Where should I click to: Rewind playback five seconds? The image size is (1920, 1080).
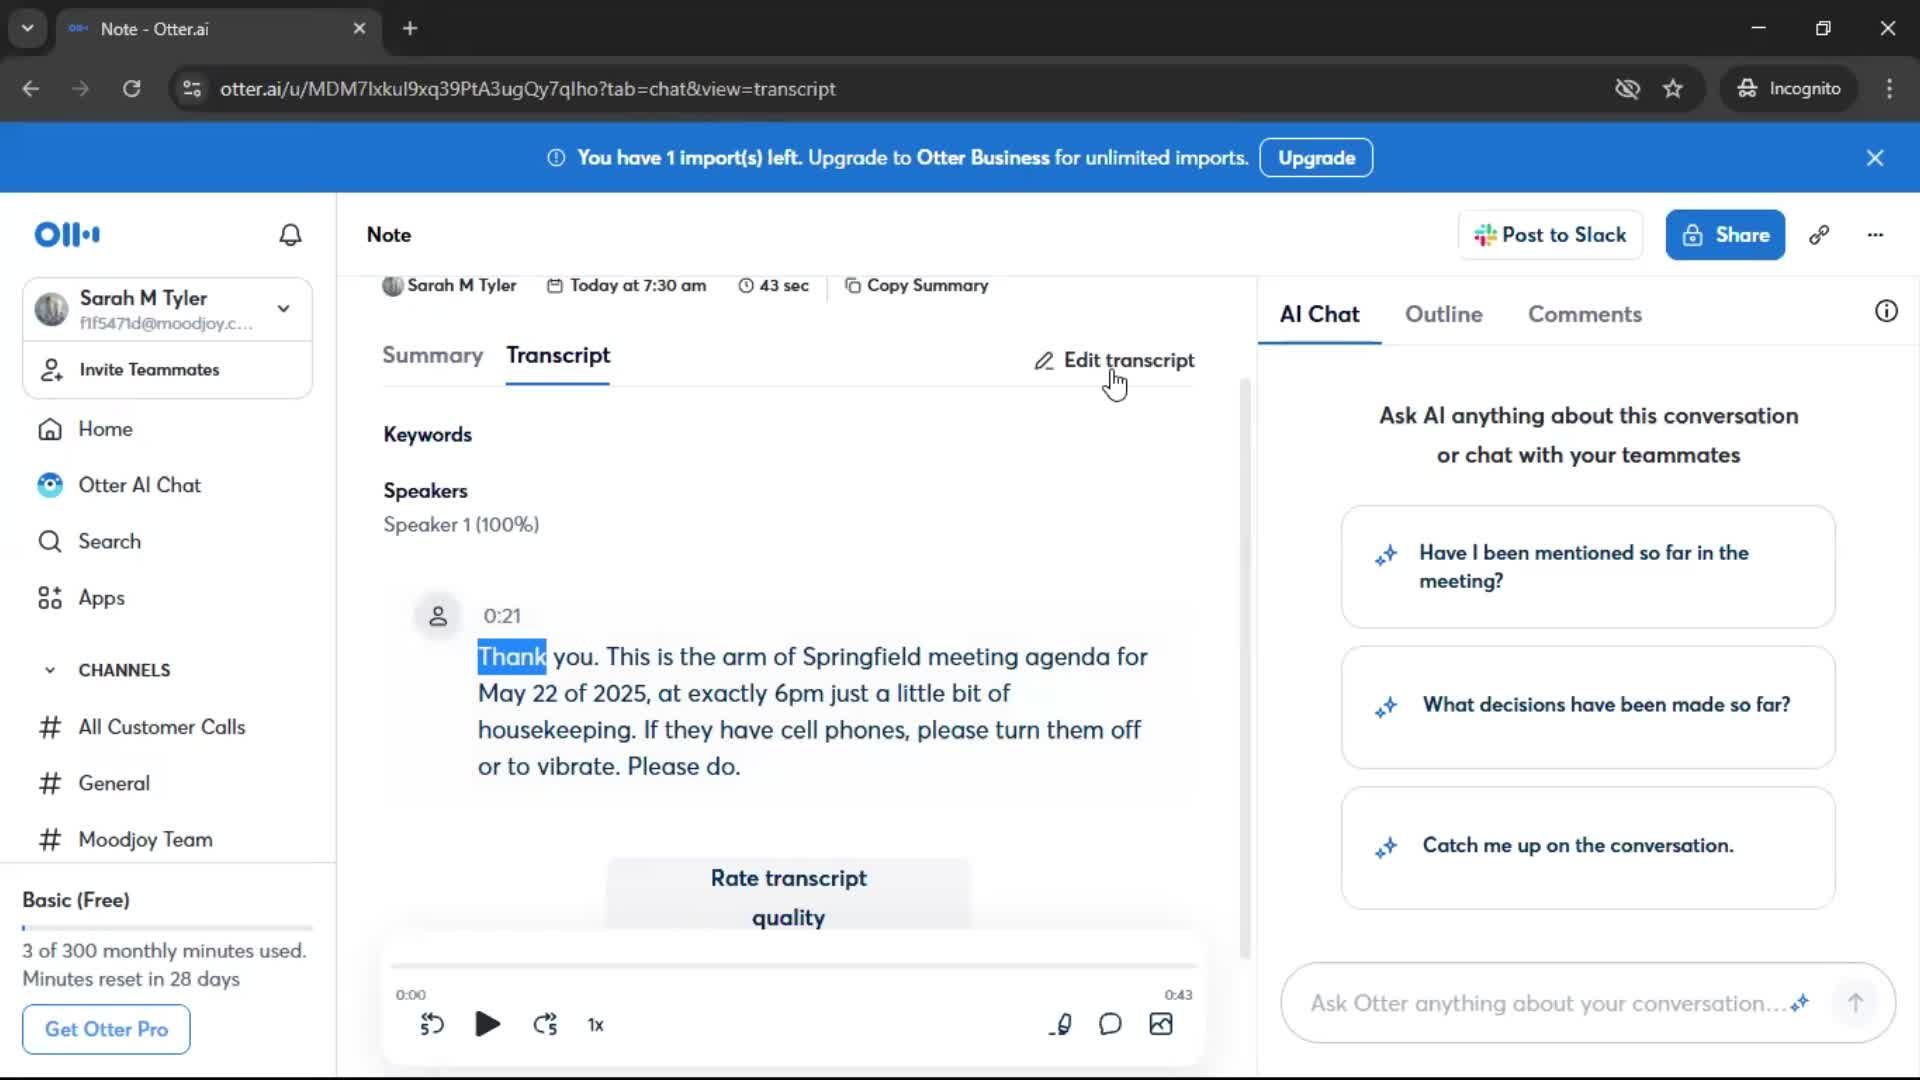(432, 1024)
